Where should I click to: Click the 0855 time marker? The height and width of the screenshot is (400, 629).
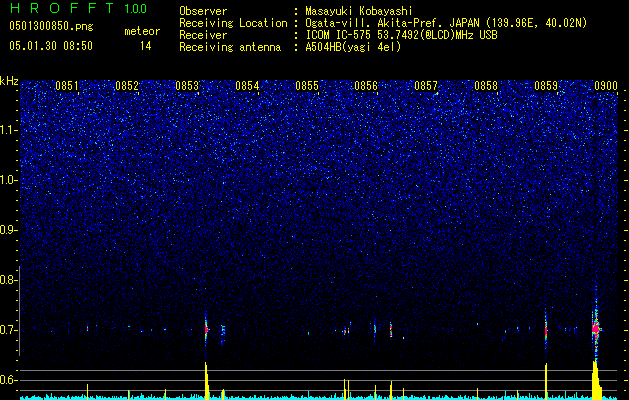click(307, 85)
